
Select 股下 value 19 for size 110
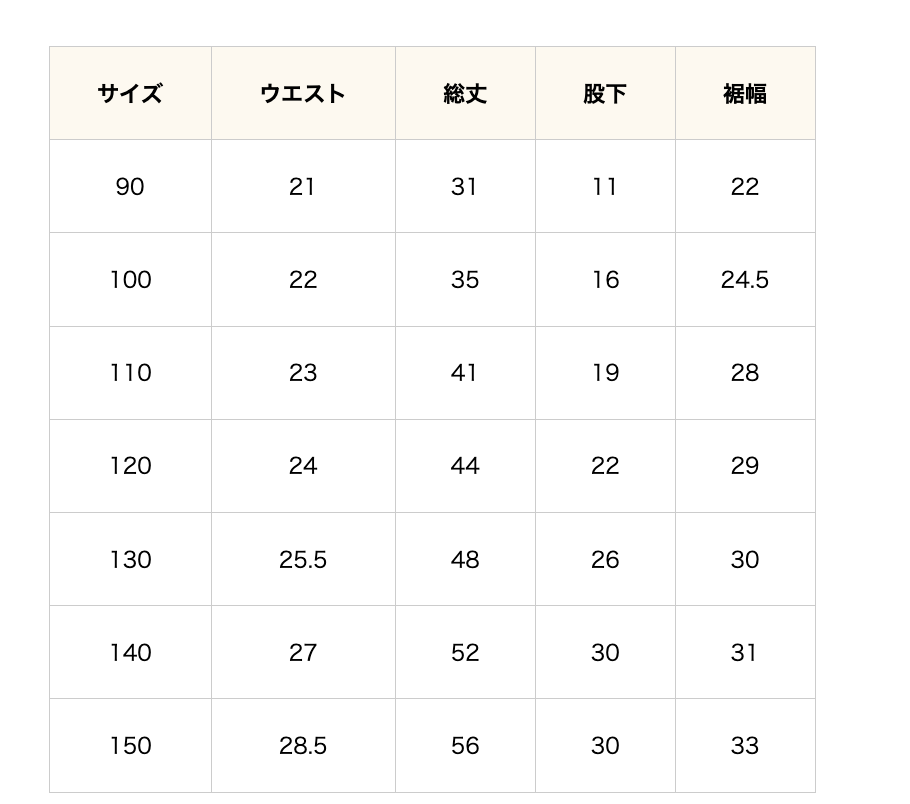[x=605, y=373]
